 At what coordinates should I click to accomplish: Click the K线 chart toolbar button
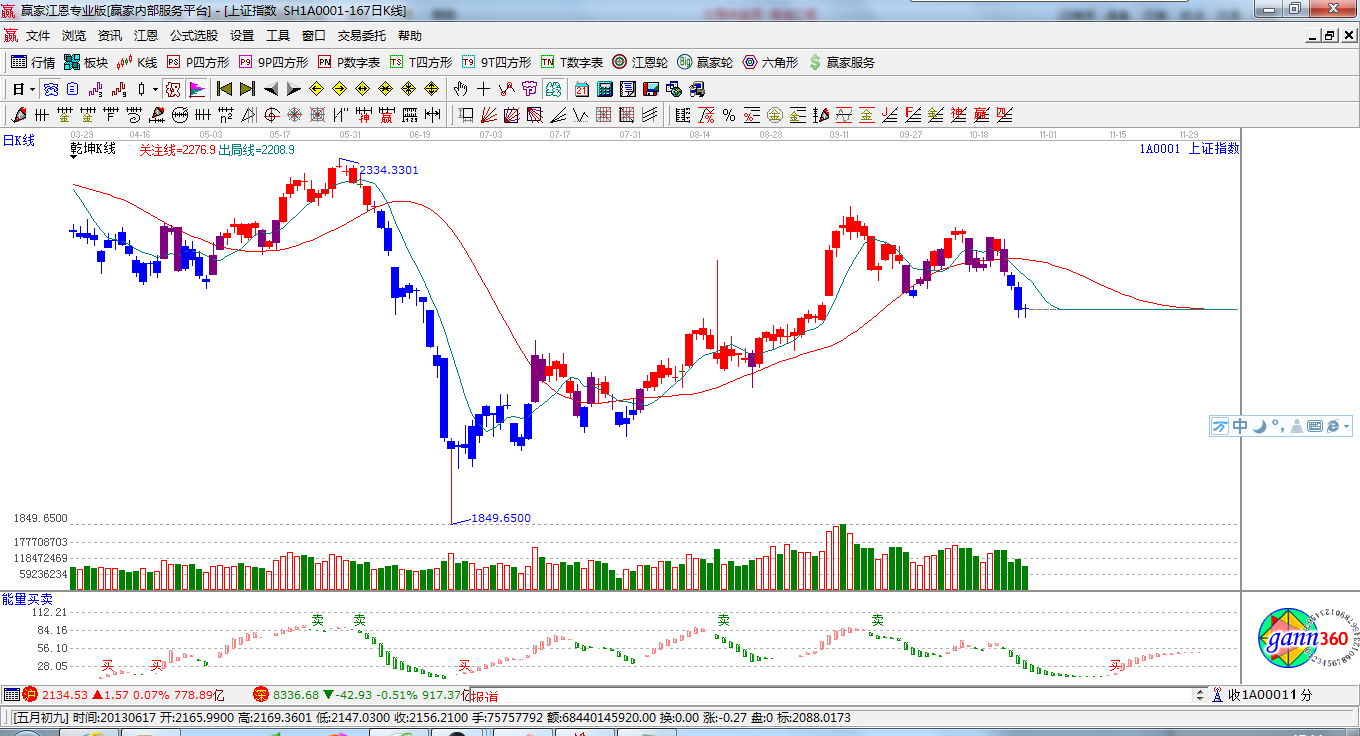click(x=137, y=62)
